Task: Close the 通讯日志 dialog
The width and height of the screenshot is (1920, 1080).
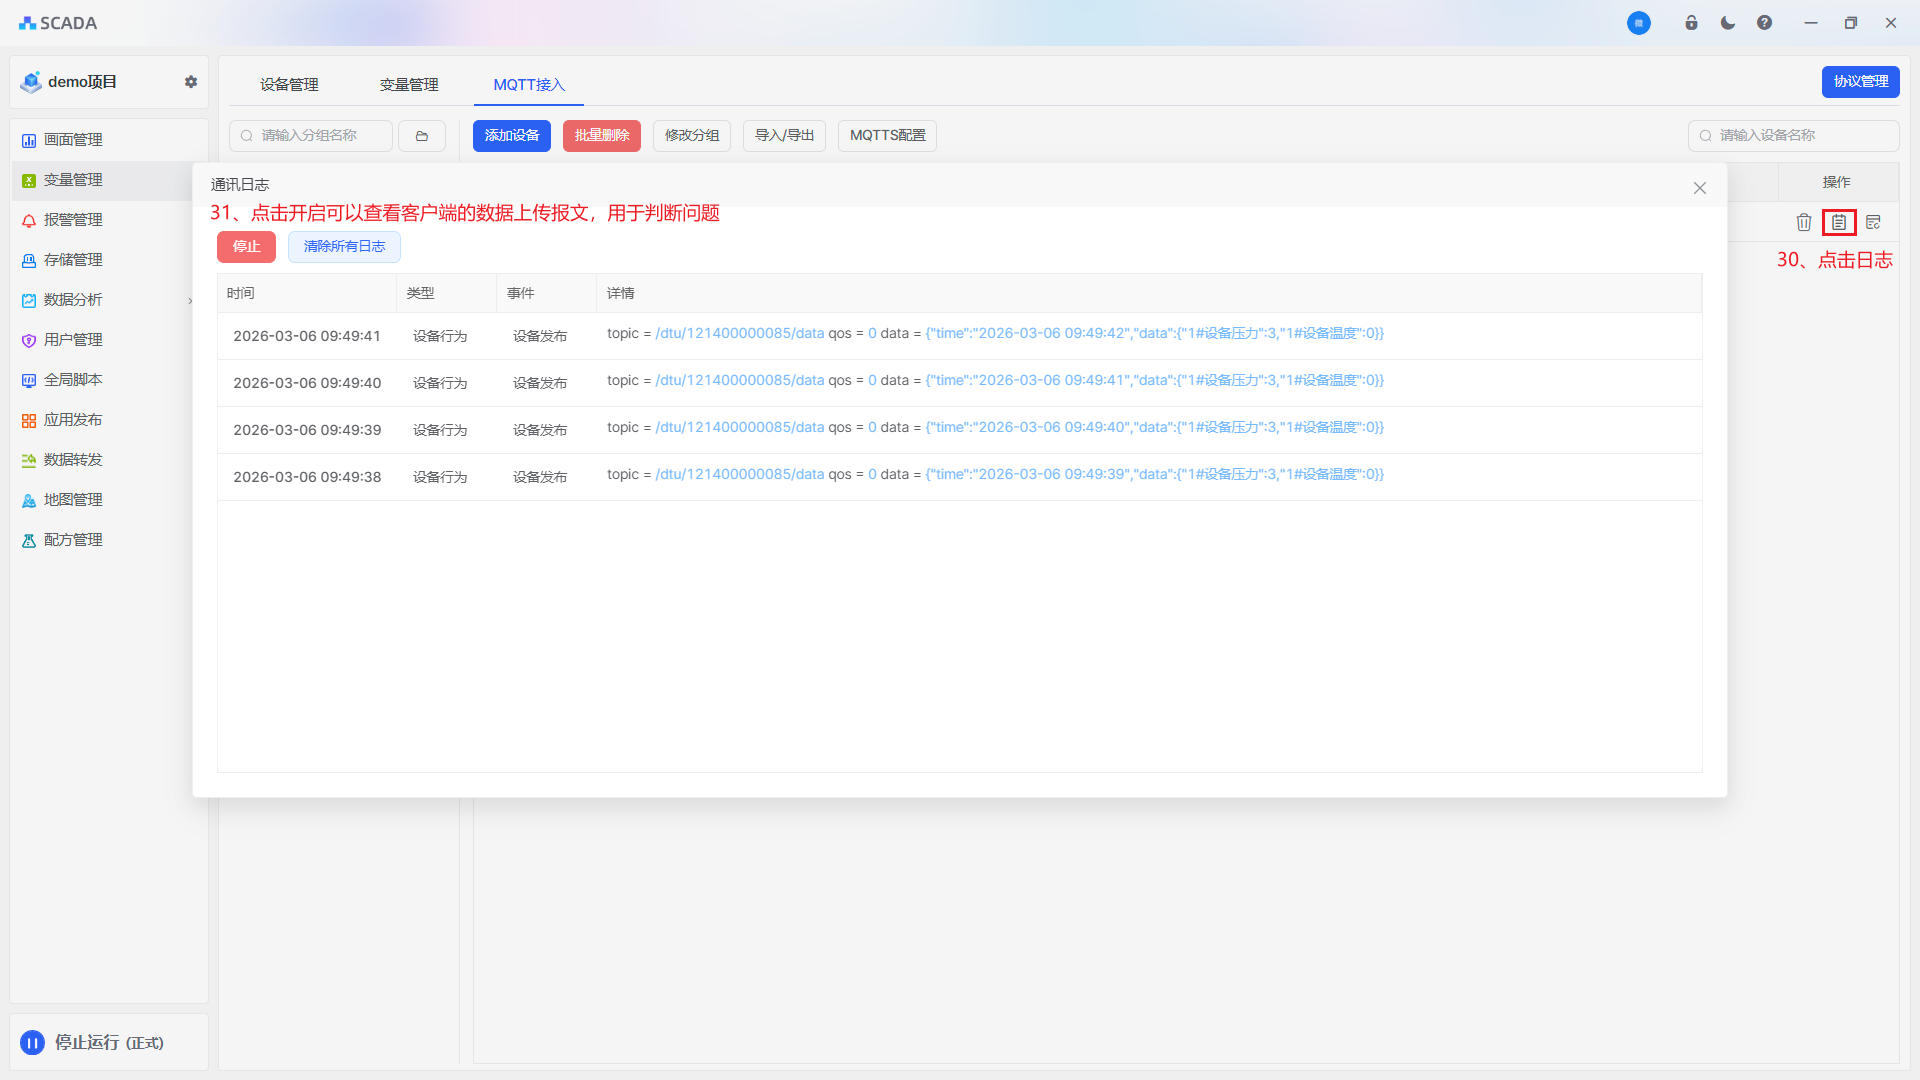Action: point(1699,188)
